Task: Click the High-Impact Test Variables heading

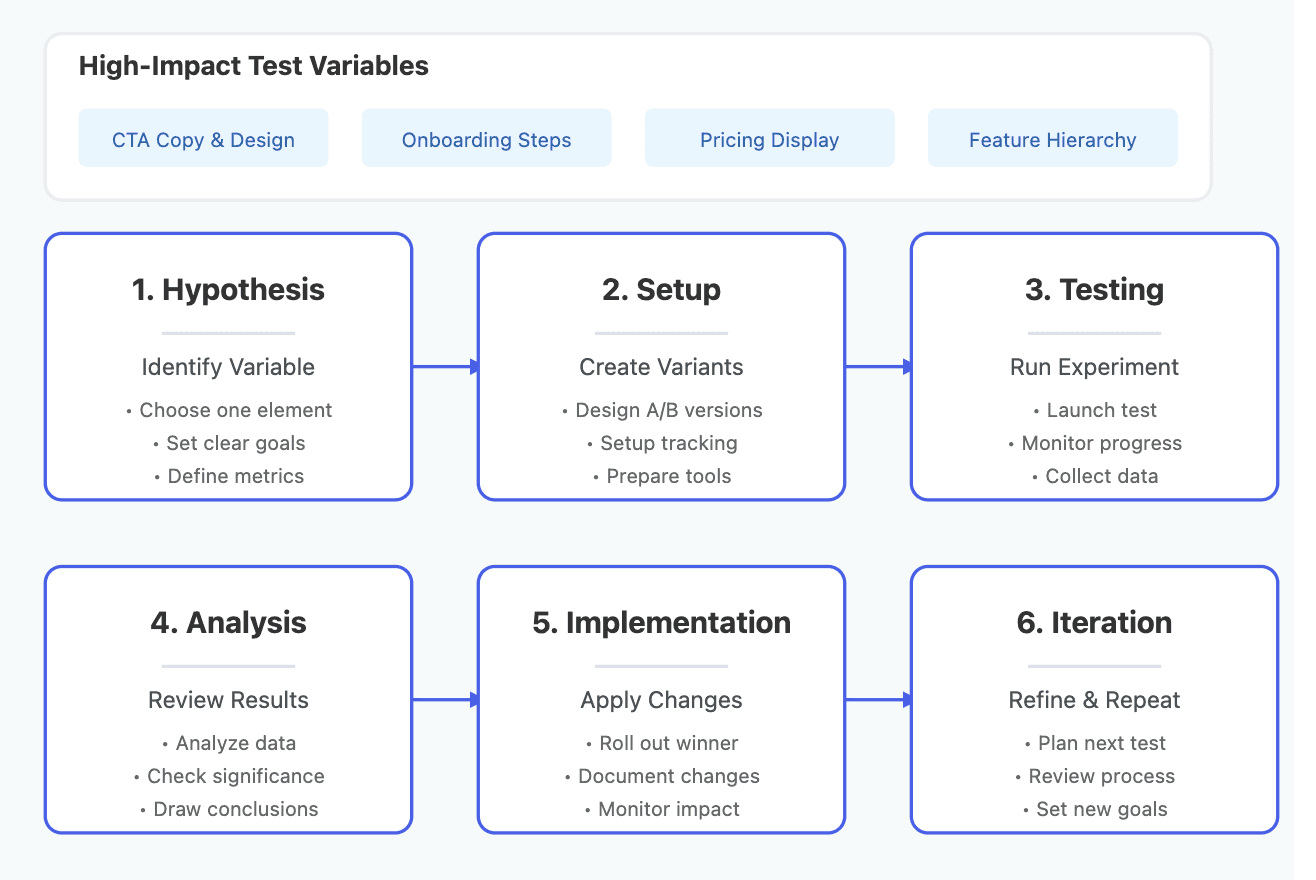Action: [254, 66]
